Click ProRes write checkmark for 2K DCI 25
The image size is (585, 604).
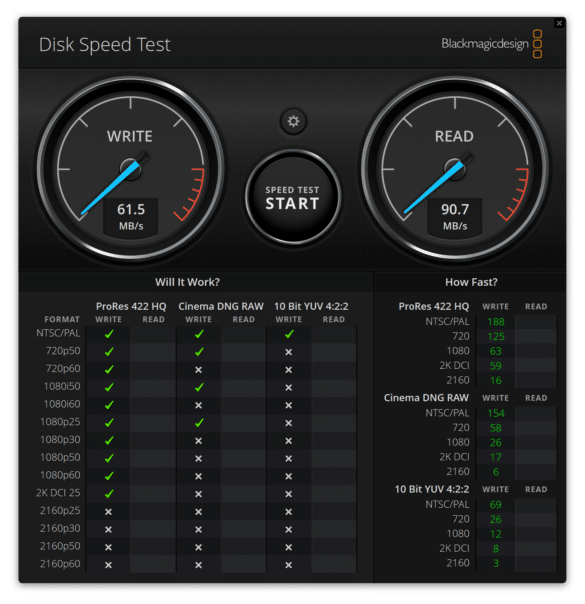tap(109, 493)
